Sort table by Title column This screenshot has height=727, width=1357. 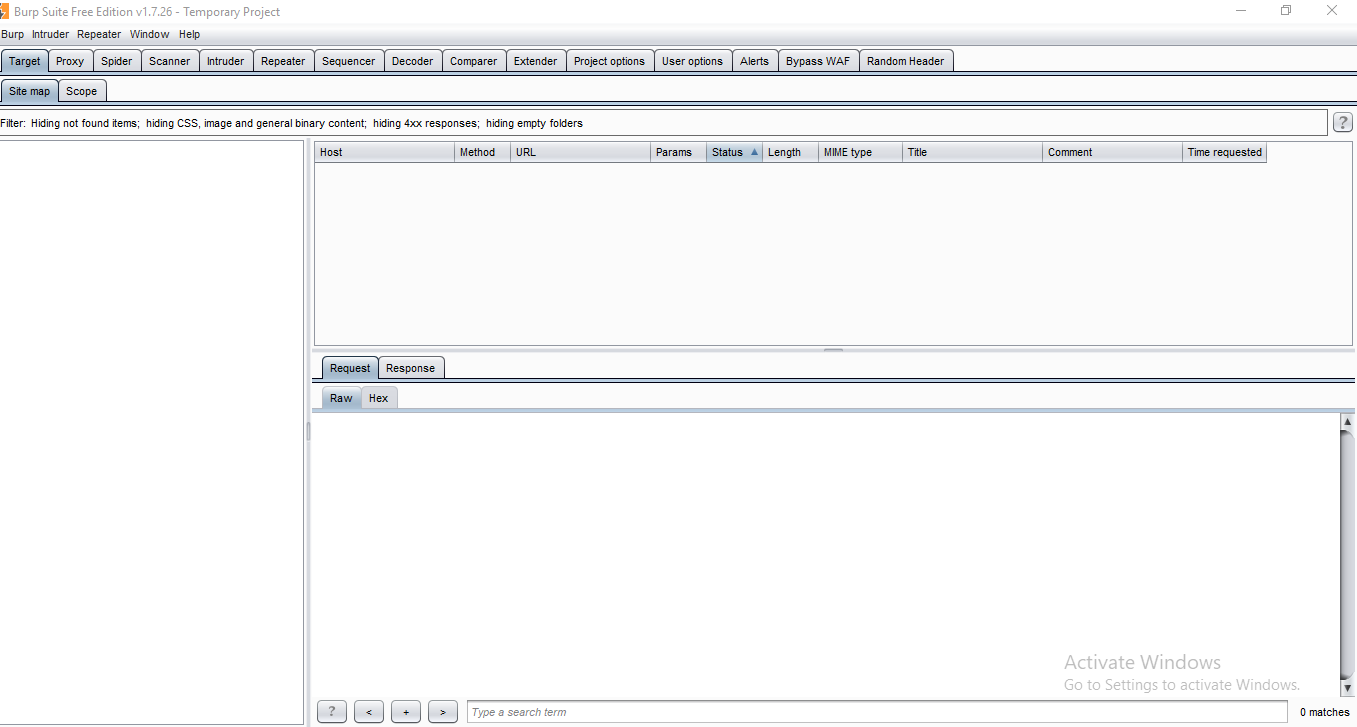pos(973,152)
